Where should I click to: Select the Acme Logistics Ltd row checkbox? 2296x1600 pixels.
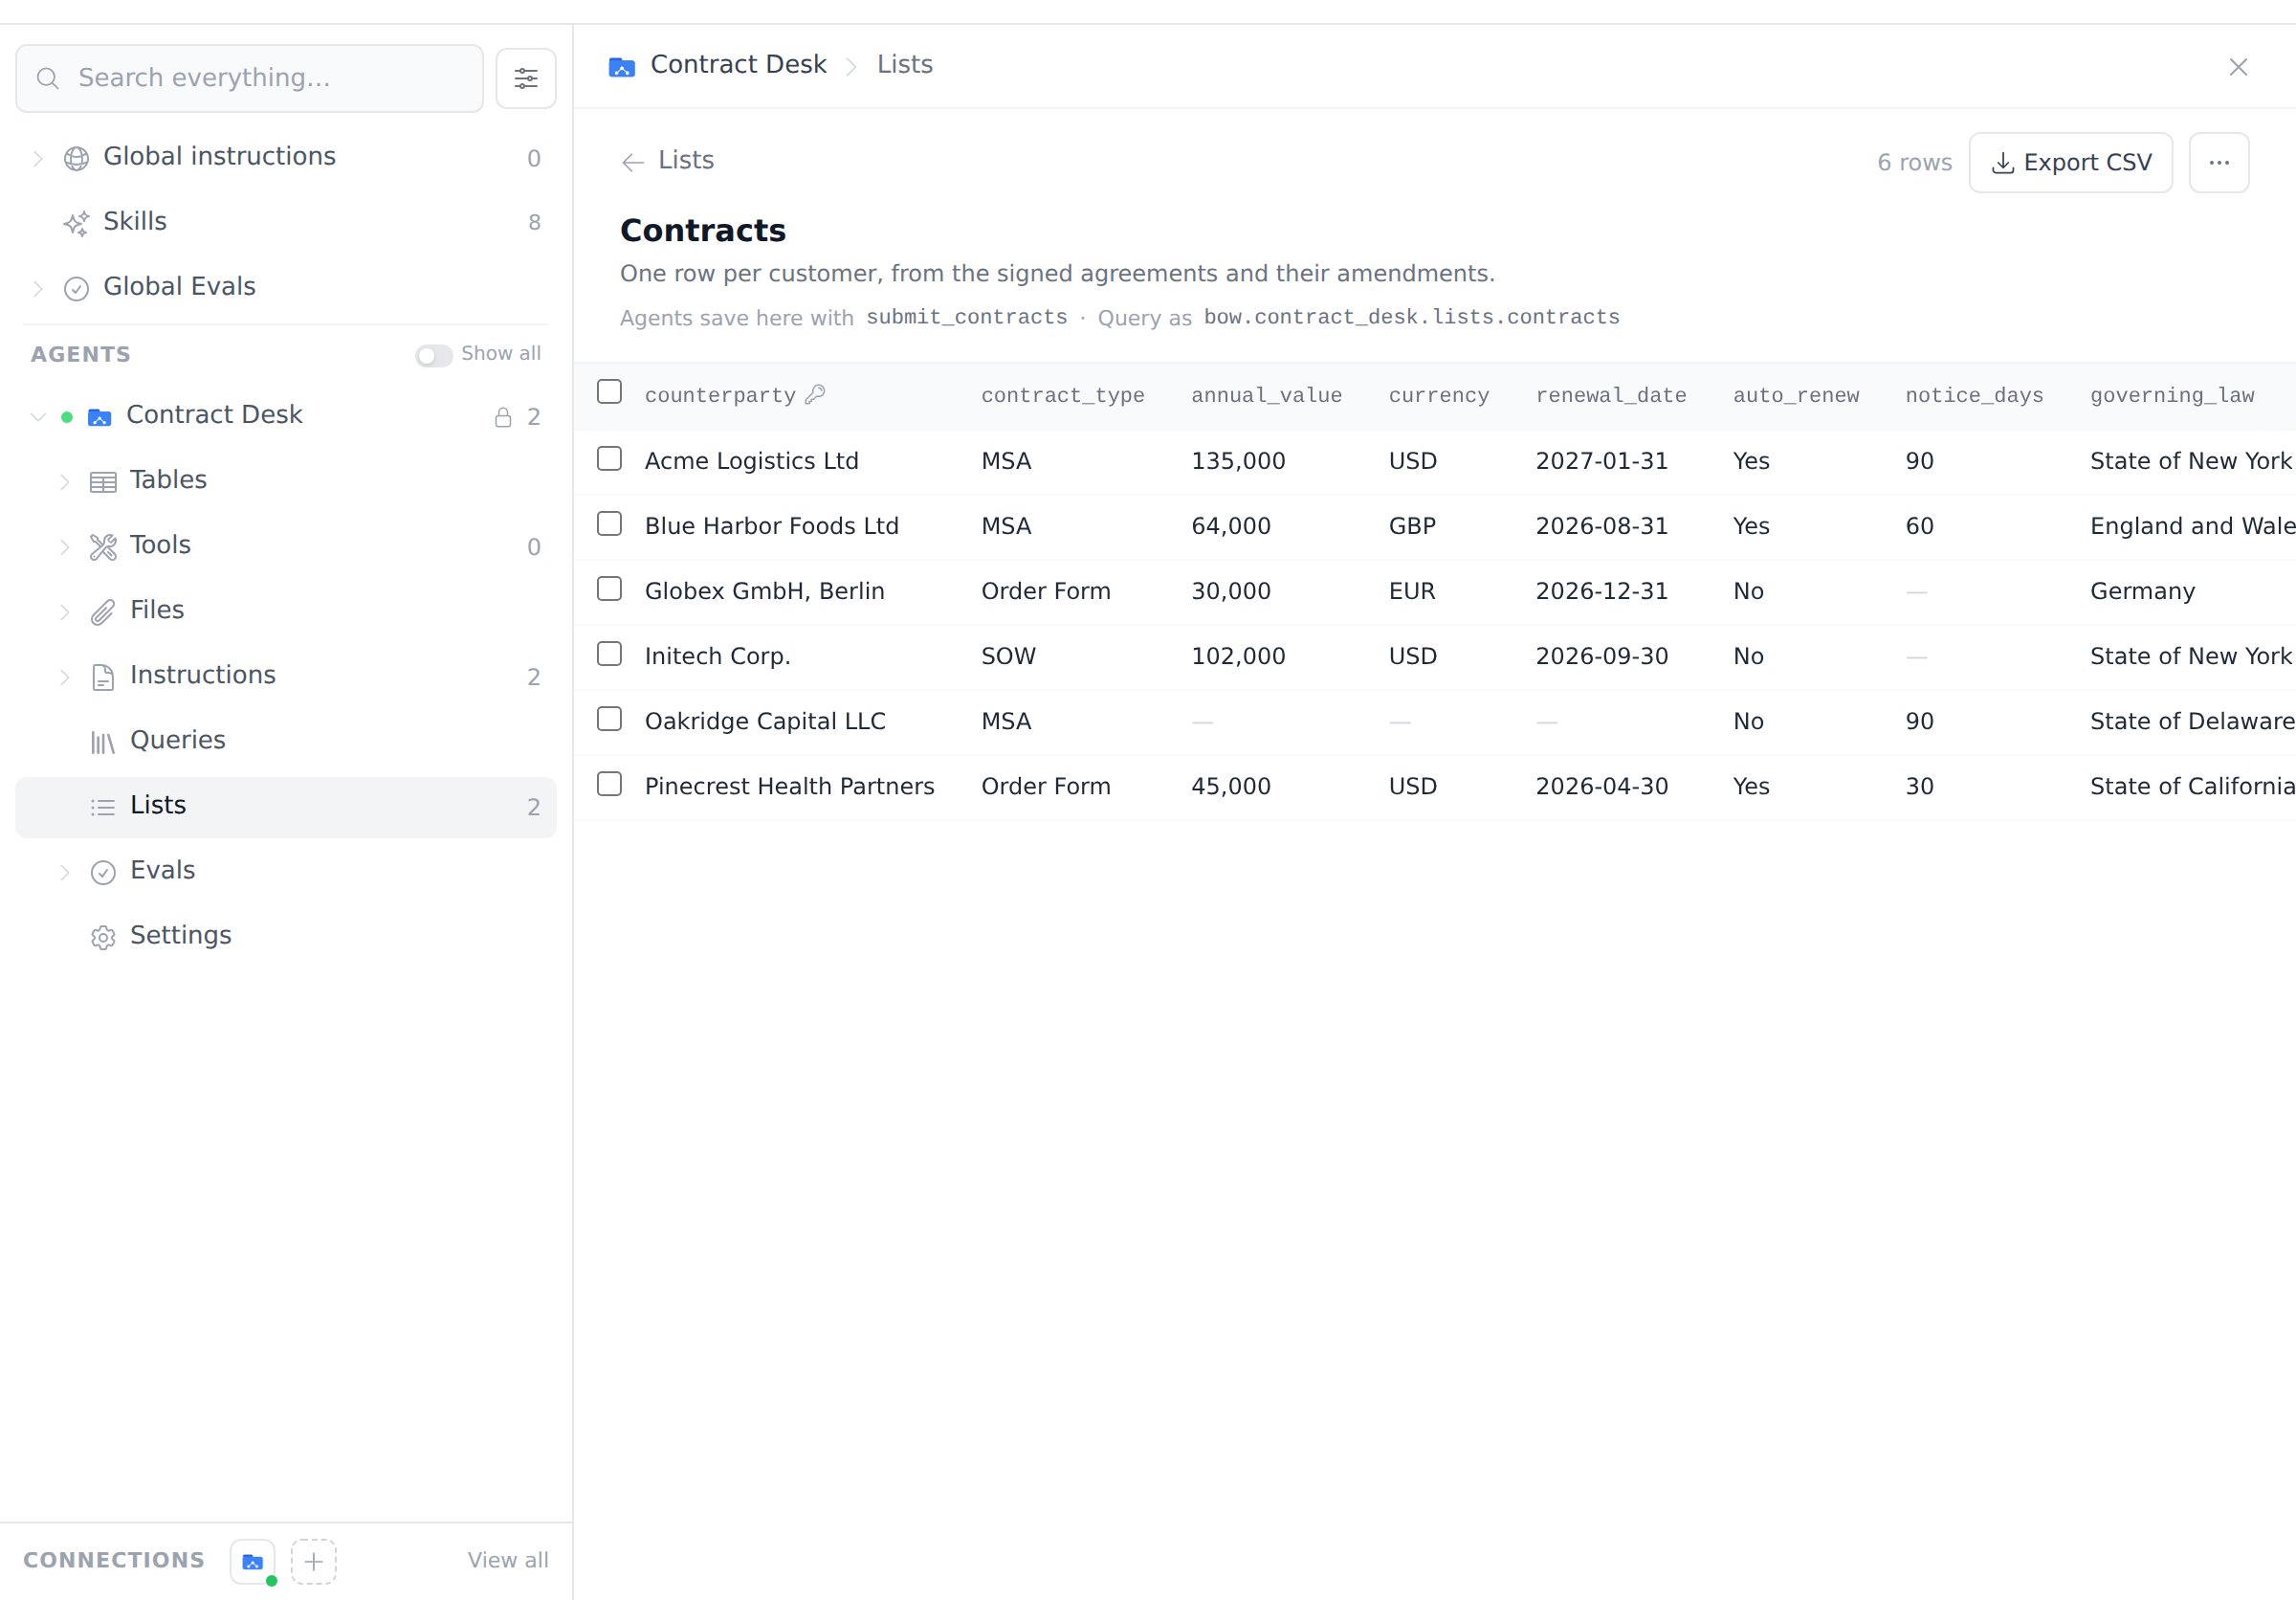pyautogui.click(x=609, y=458)
